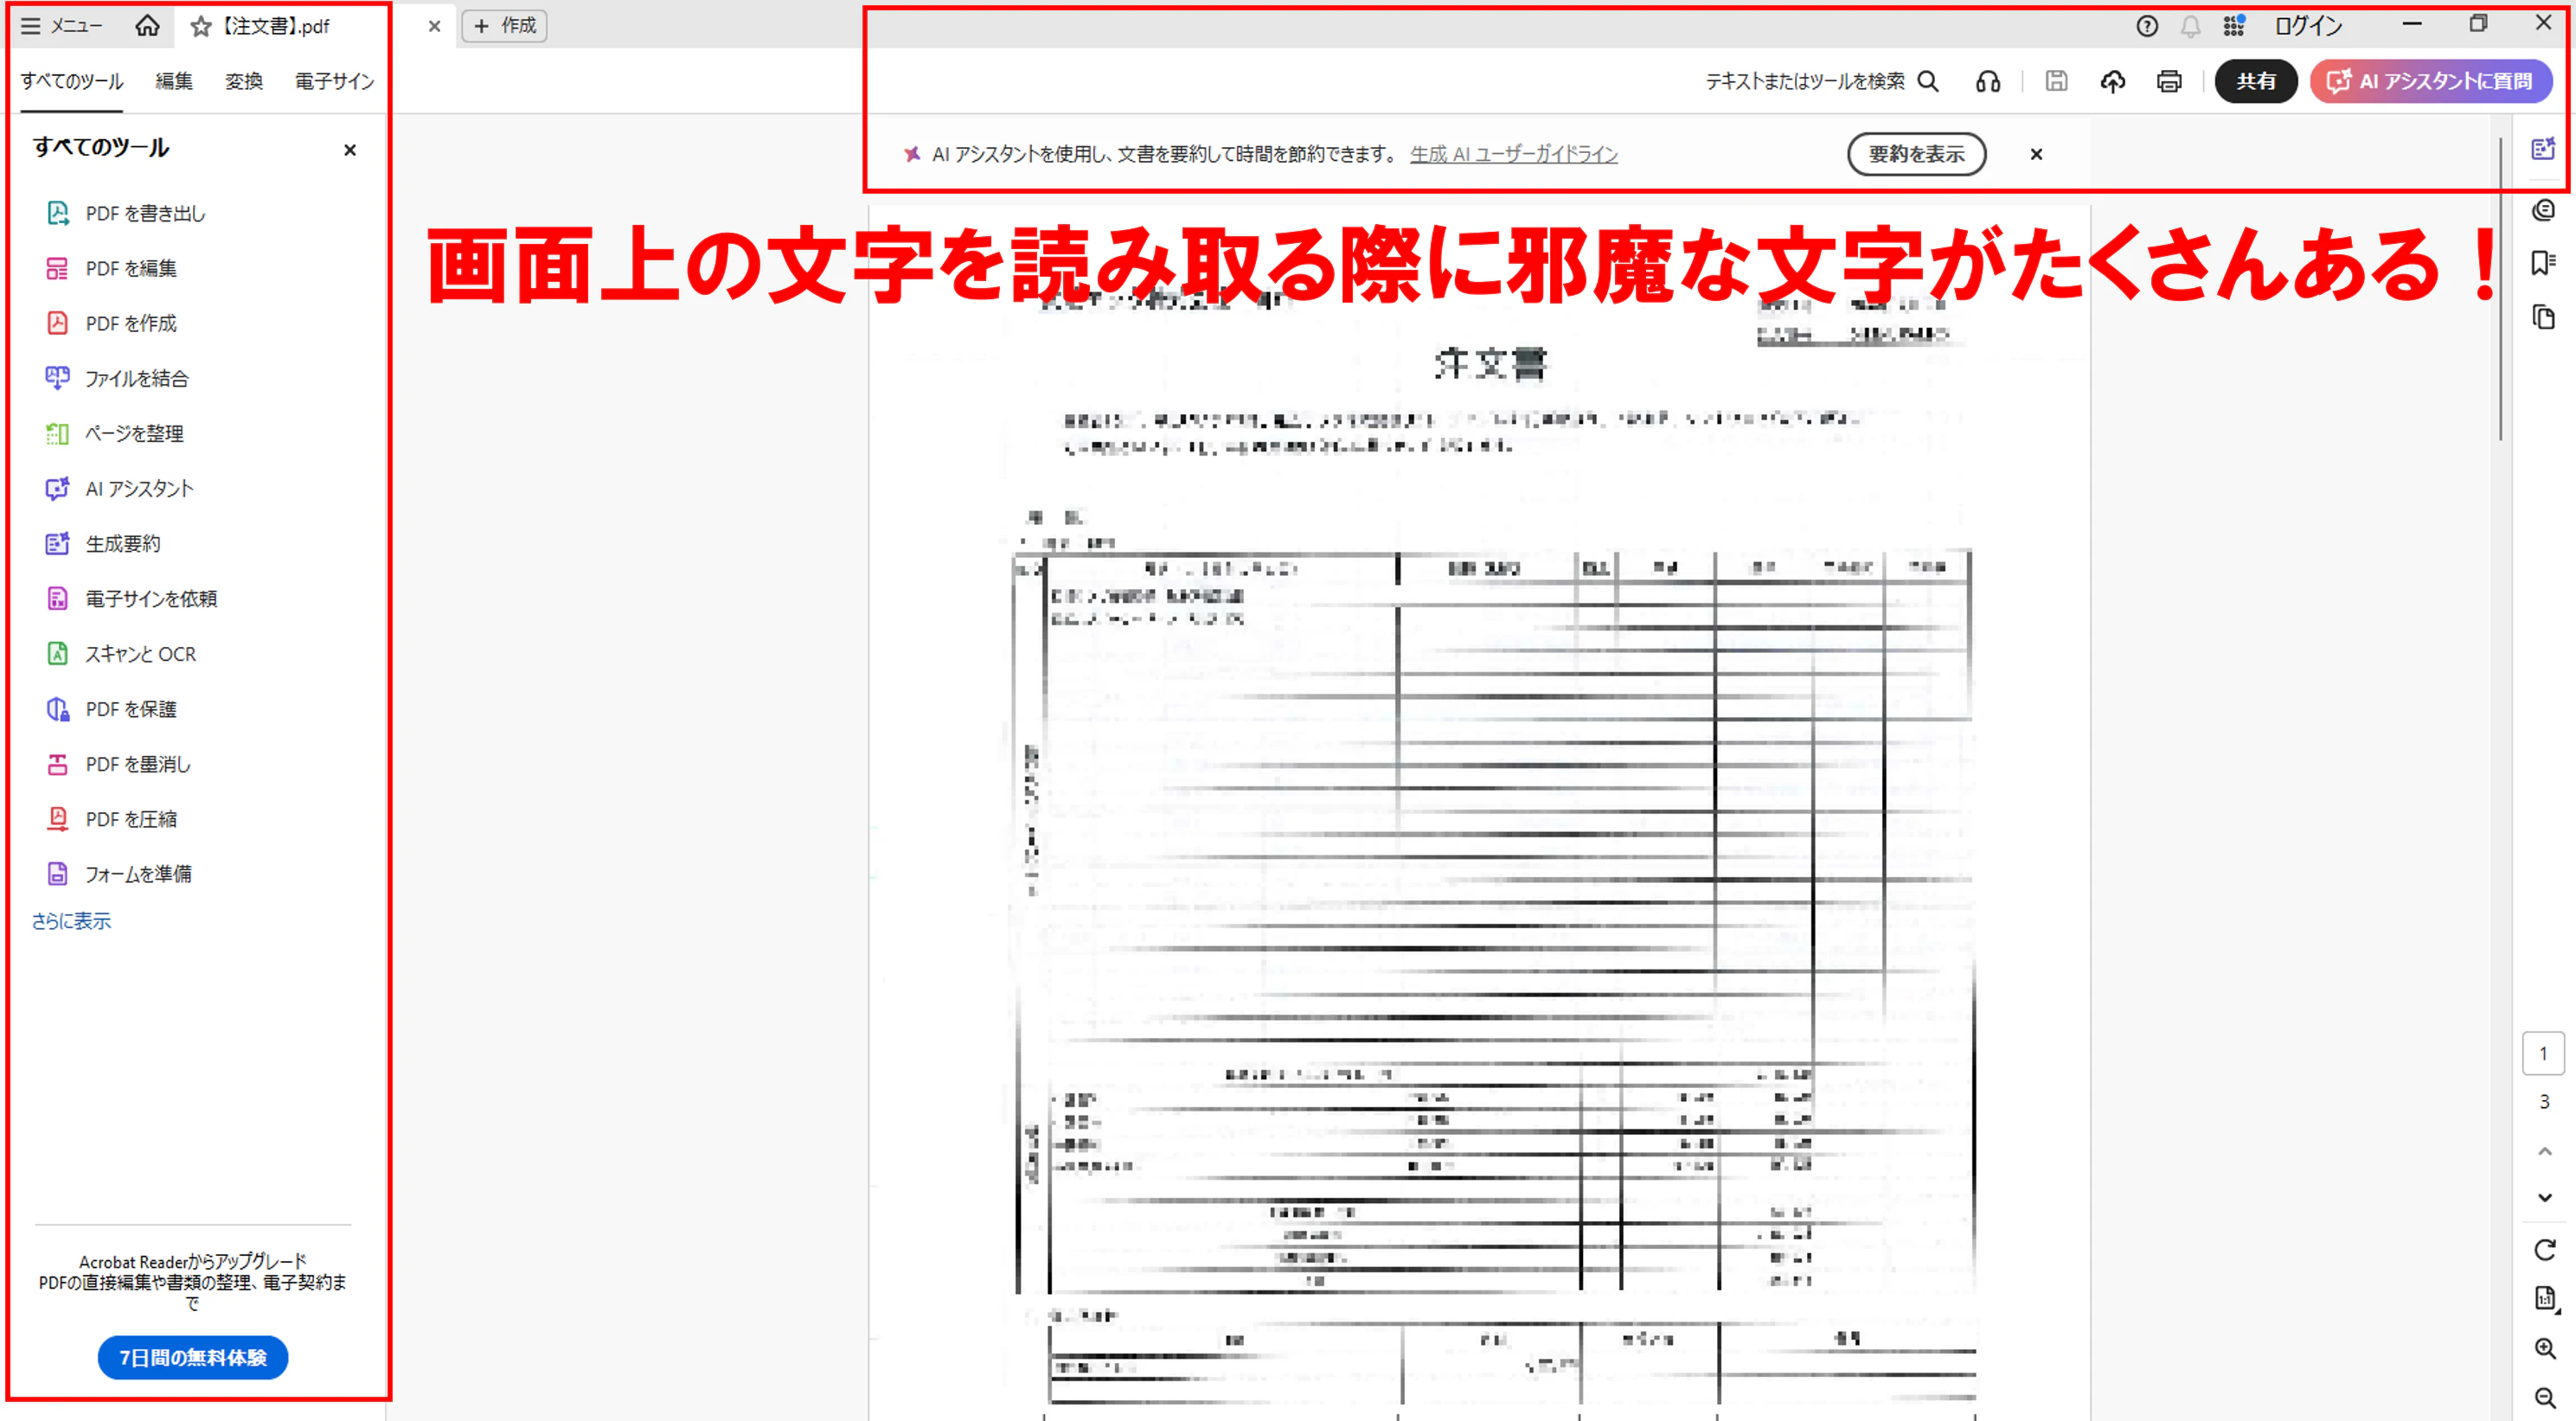Star the 【注文書】.pdf tab
This screenshot has width=2576, height=1421.
[x=201, y=27]
